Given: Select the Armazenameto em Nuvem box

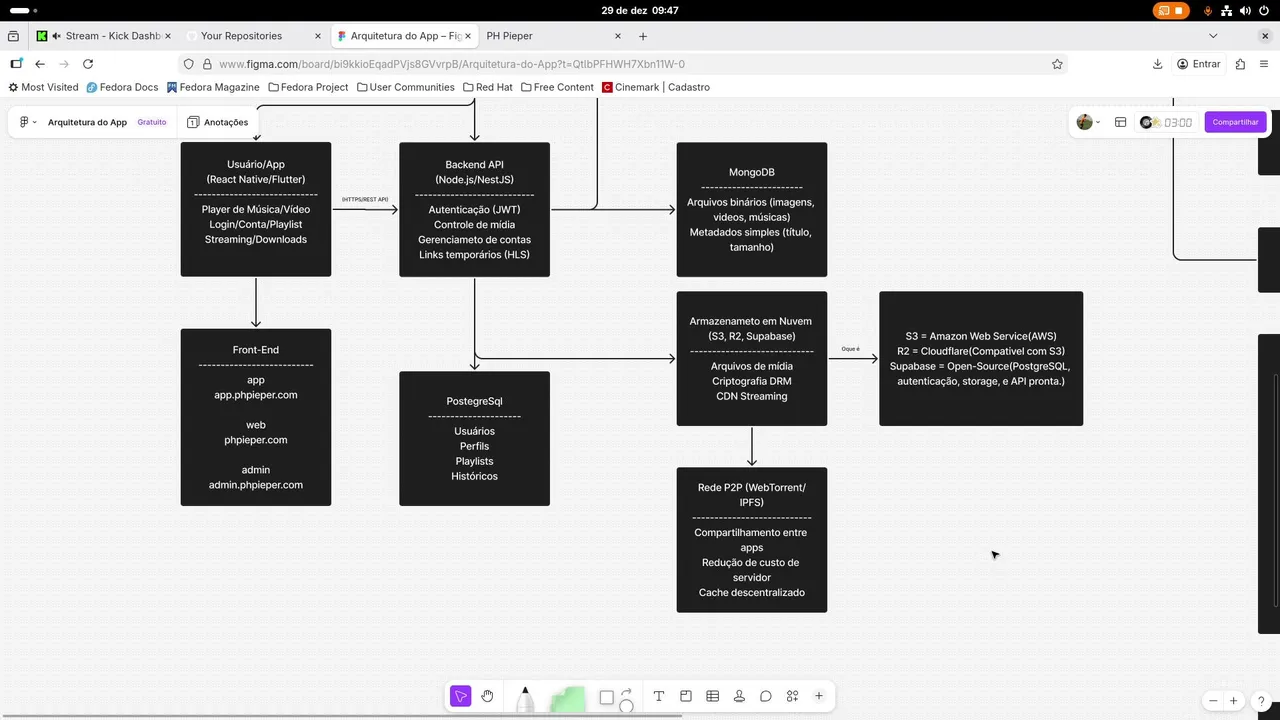Looking at the screenshot, I should pos(752,358).
